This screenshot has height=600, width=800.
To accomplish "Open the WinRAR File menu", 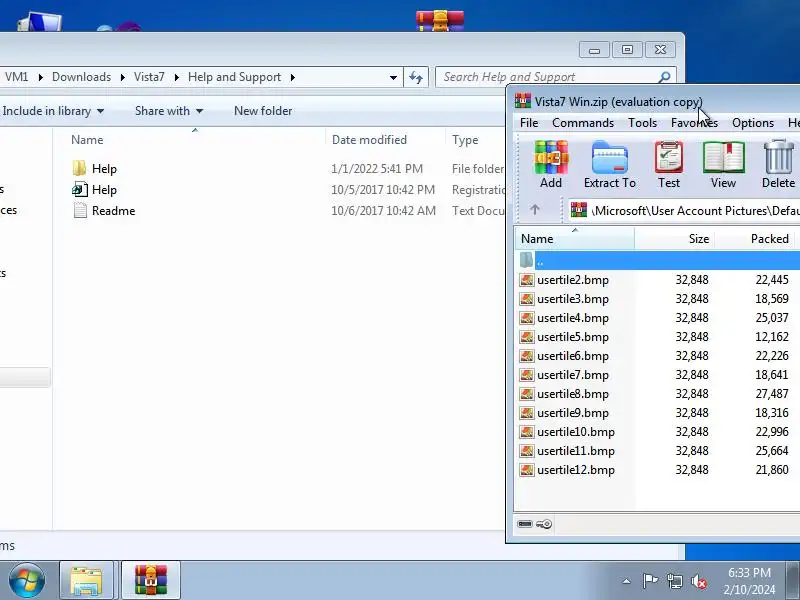I will [529, 123].
